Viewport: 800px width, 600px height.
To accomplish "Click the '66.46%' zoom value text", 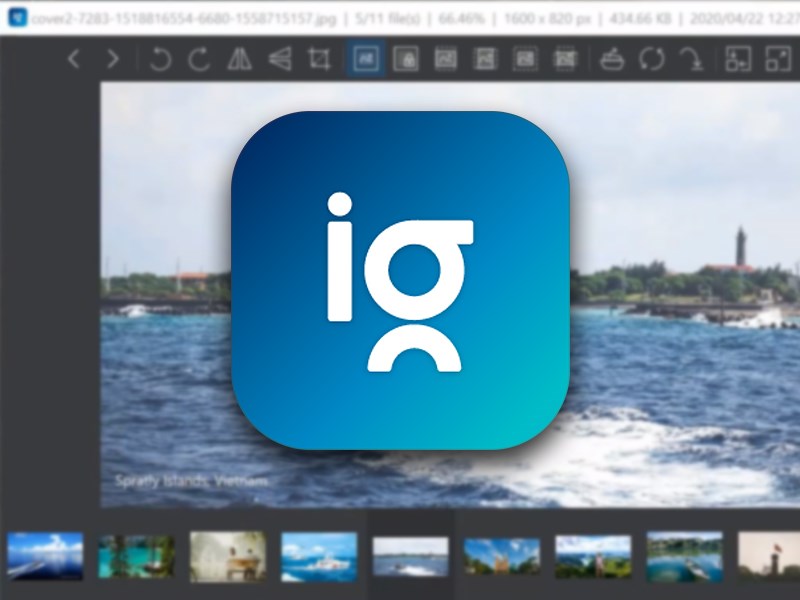I will point(461,19).
